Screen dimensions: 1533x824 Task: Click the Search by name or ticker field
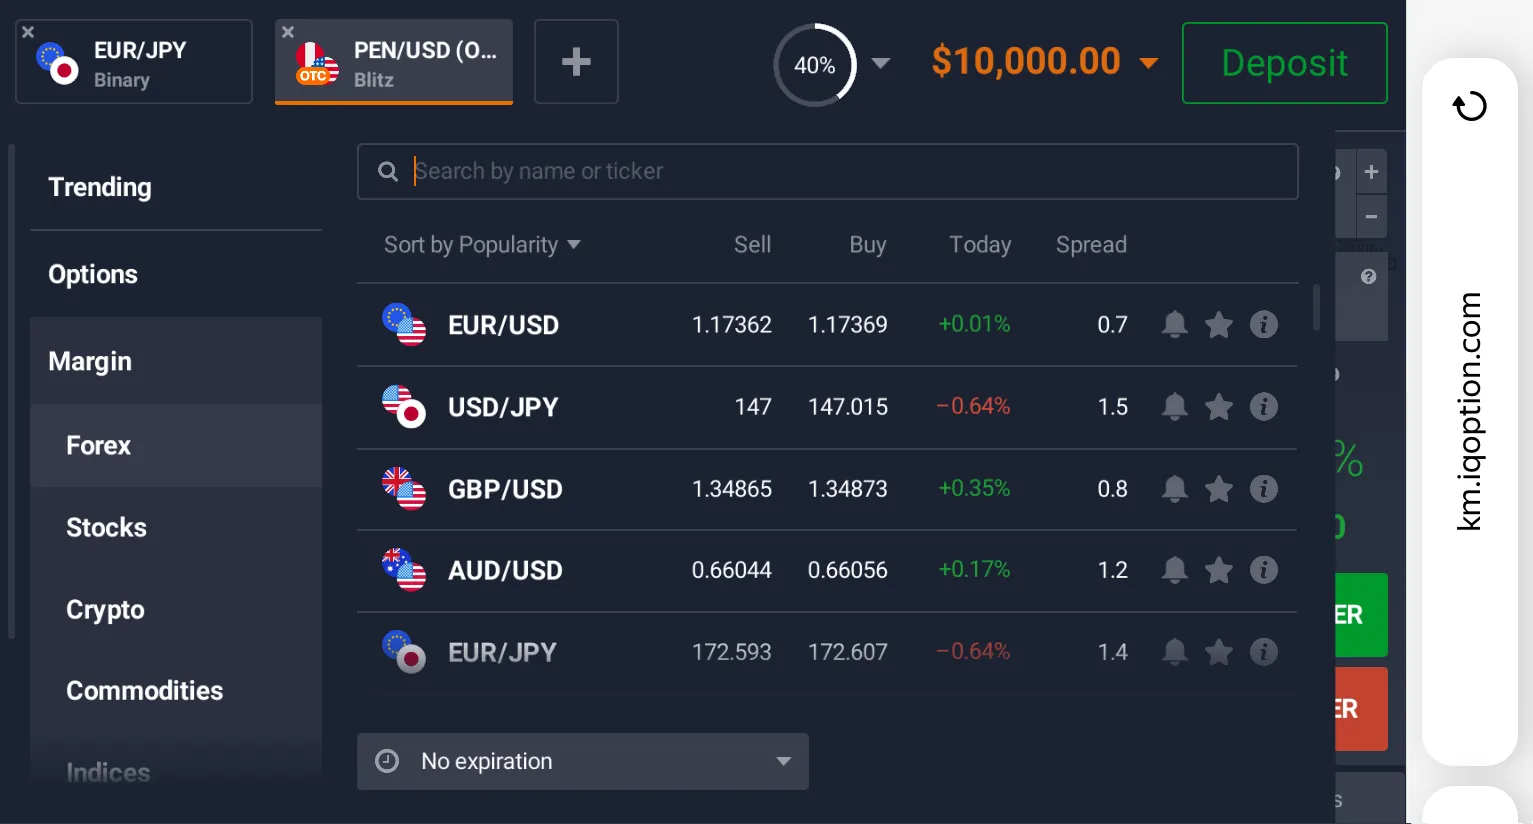pyautogui.click(x=840, y=172)
